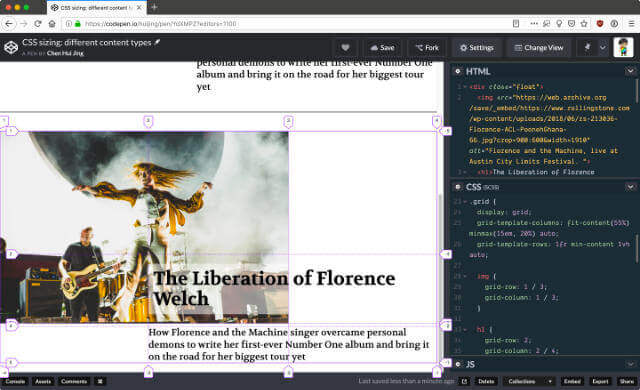640x390 pixels.
Task: Save the pen
Action: (382, 47)
